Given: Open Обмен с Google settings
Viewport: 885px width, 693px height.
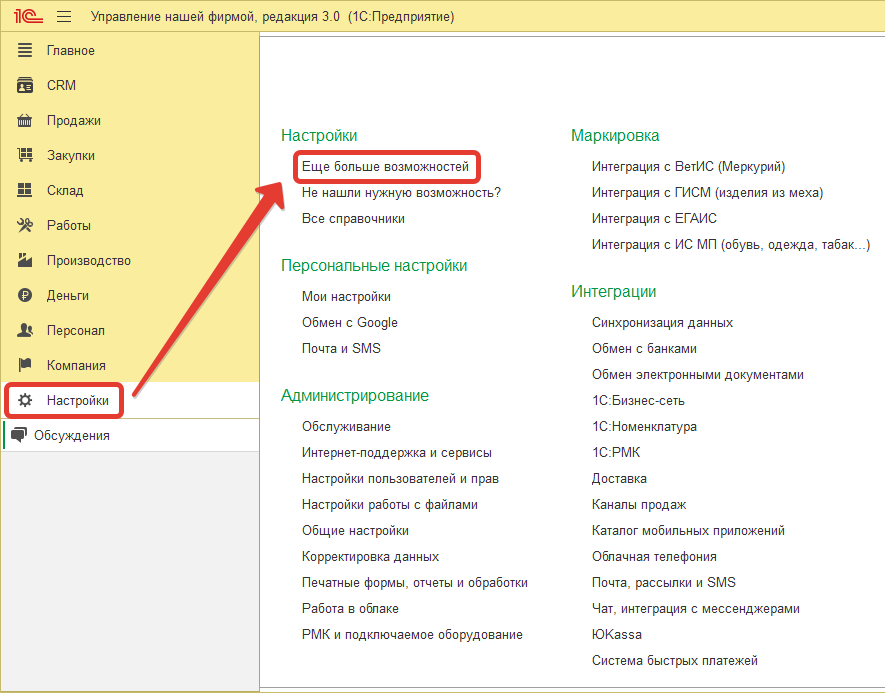Looking at the screenshot, I should (x=349, y=322).
